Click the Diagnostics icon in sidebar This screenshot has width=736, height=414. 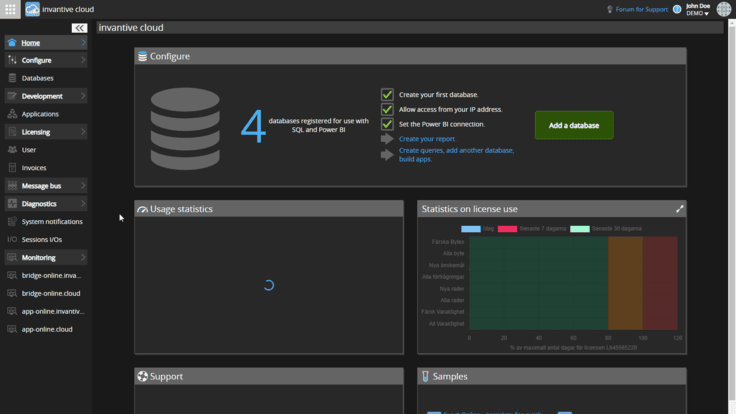12,203
